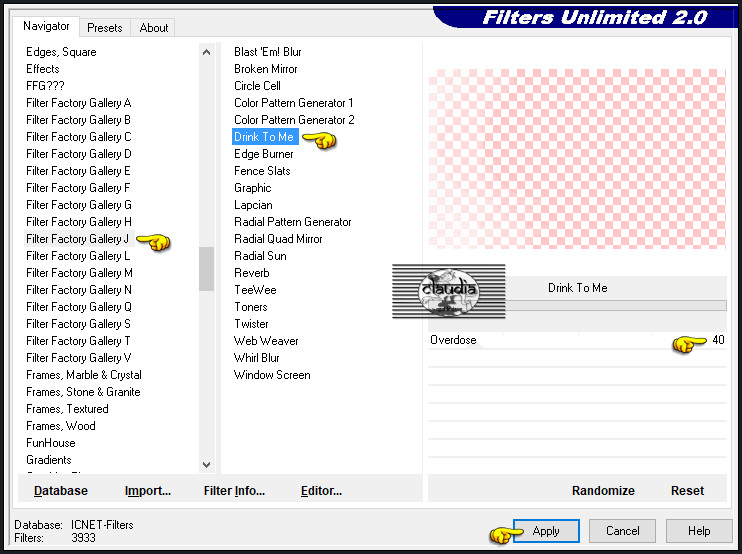
Task: Select the FunHouse category
Action: [51, 443]
